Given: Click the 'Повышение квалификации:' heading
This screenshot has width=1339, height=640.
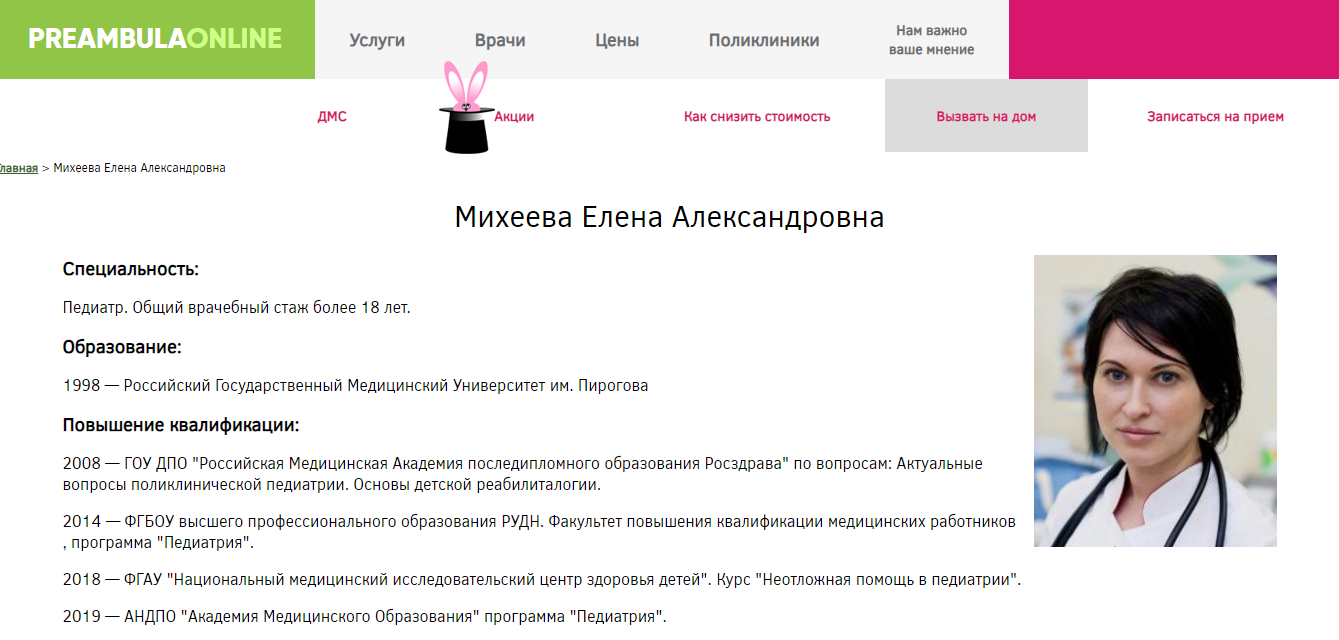Looking at the screenshot, I should (181, 425).
